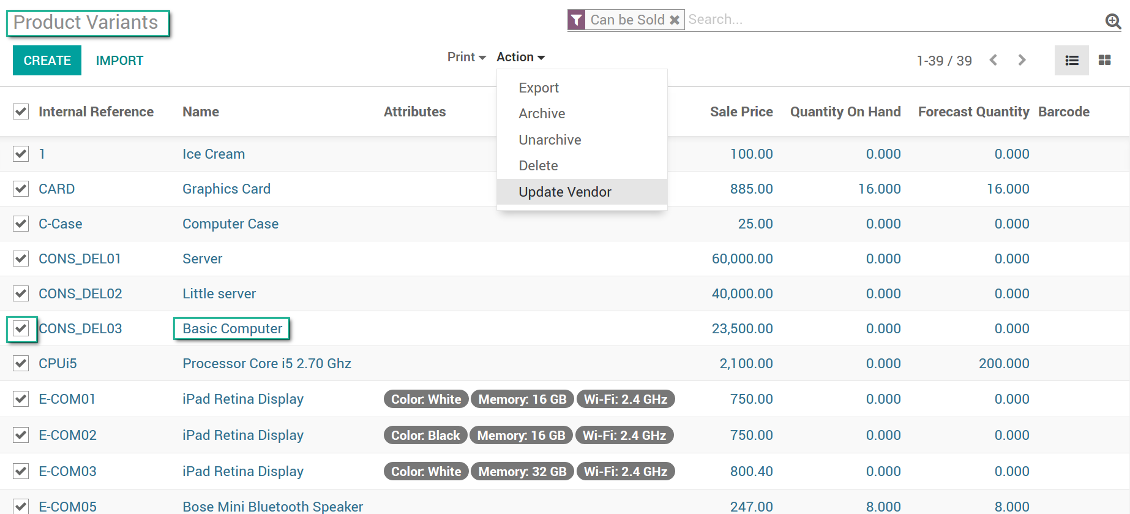Open the Basic Computer product

pos(232,329)
